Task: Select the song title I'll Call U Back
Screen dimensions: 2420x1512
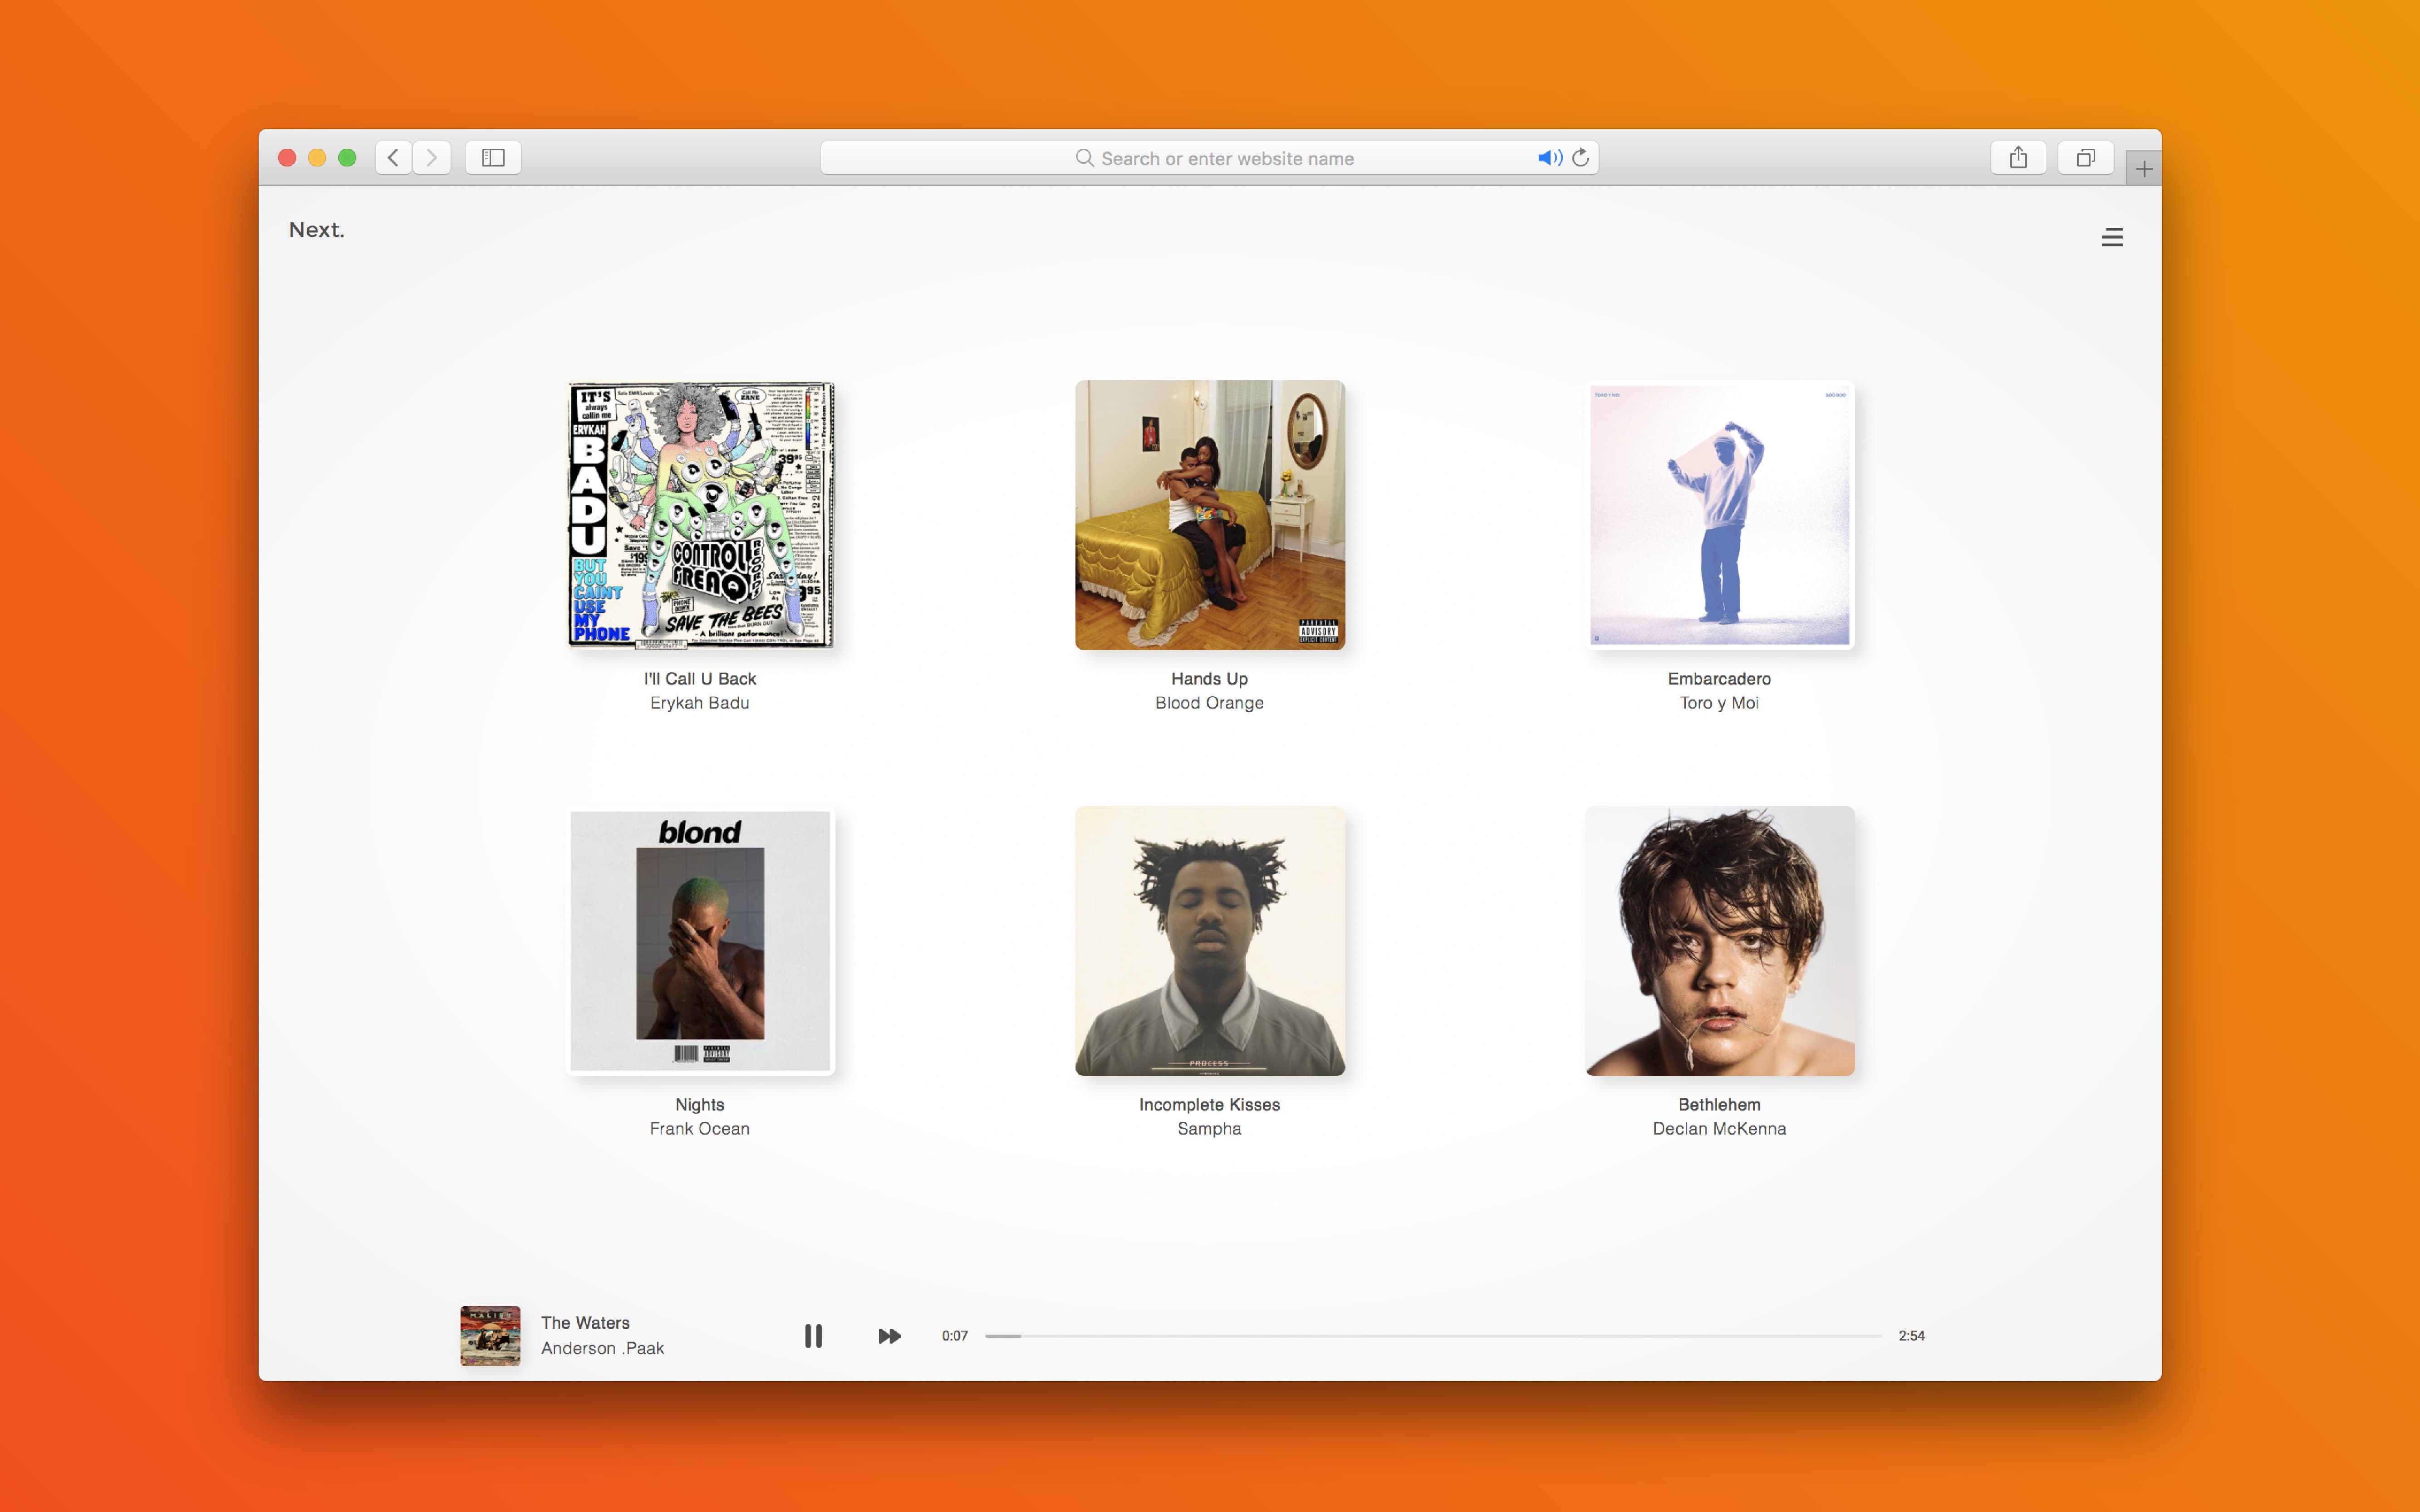Action: pos(700,679)
